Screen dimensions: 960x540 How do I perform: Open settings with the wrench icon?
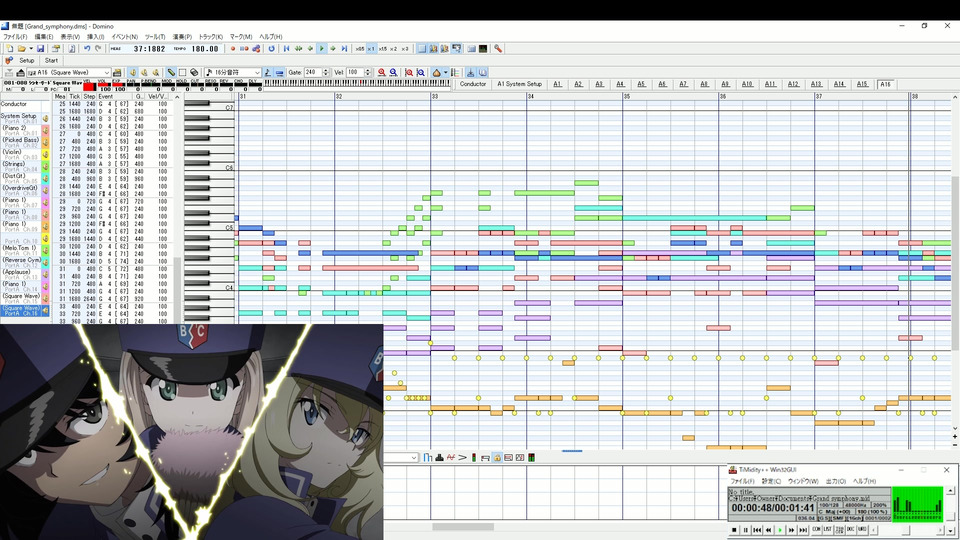(x=498, y=48)
